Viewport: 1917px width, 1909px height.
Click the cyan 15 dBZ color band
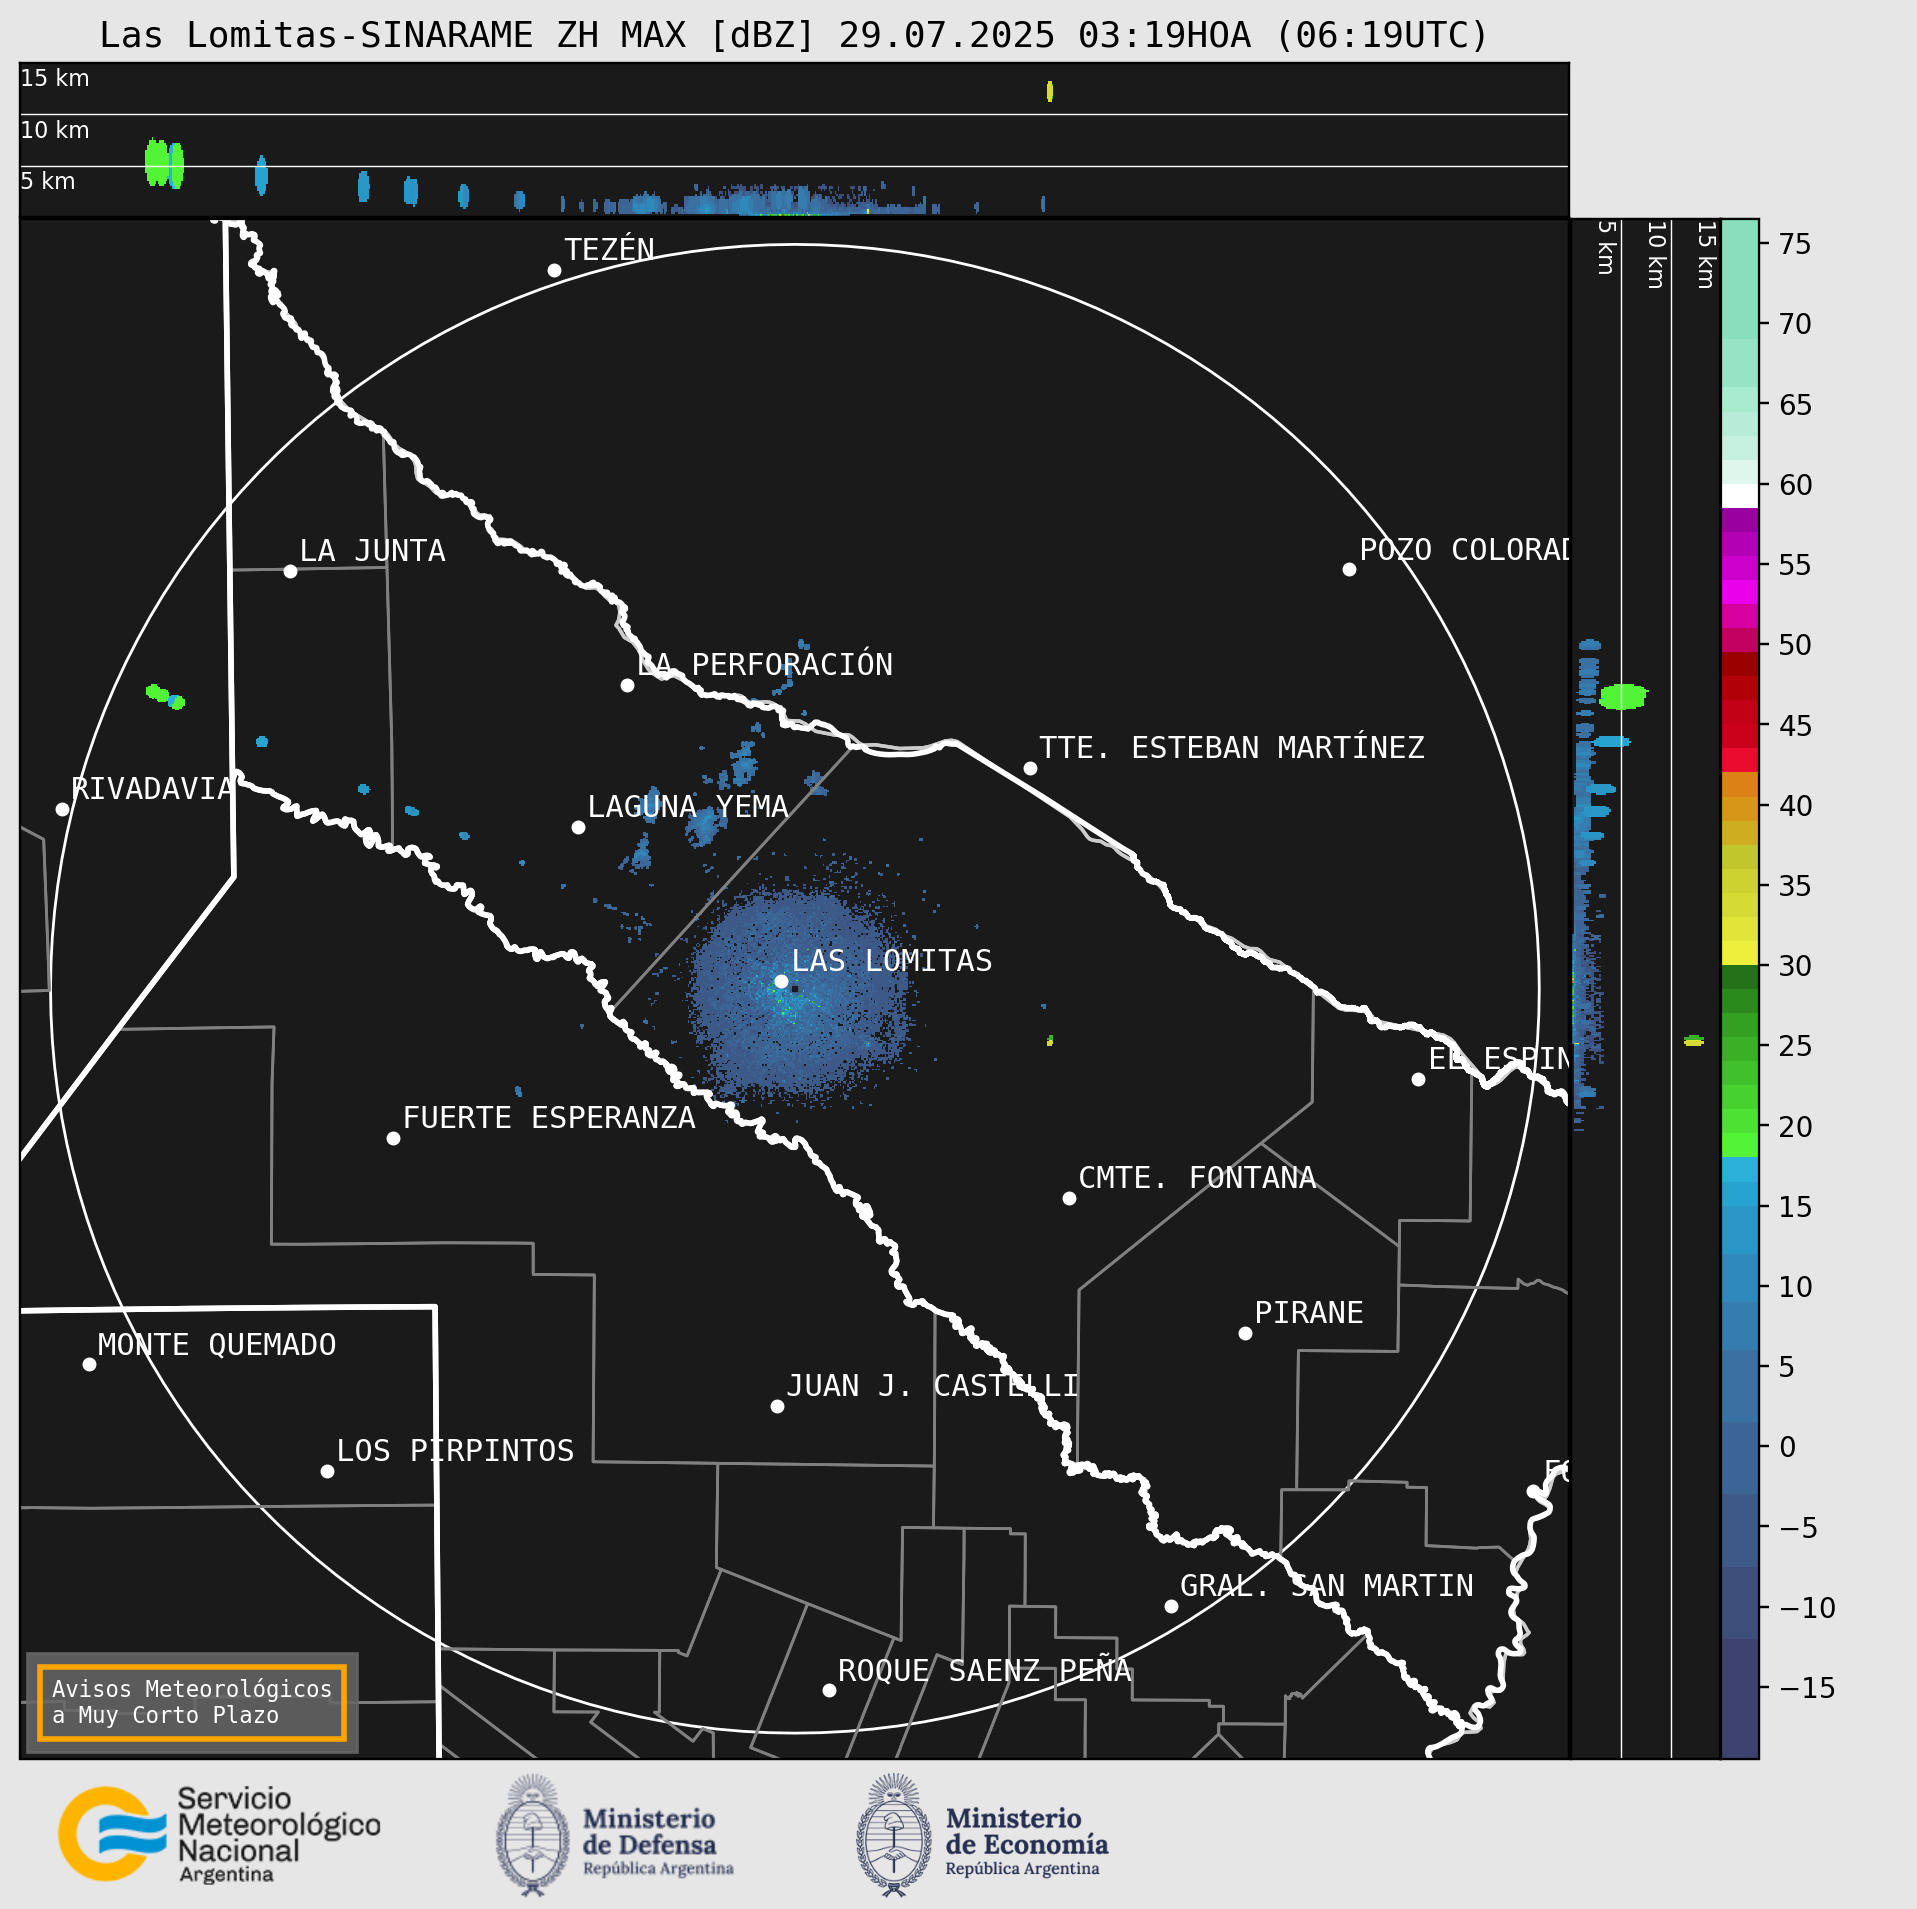coord(1739,1194)
